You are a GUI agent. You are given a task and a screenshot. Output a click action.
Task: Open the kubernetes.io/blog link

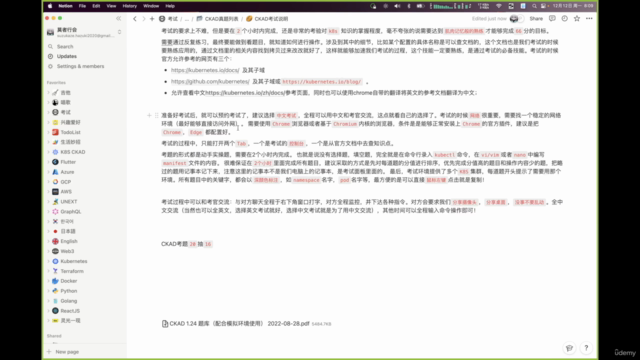pos(322,82)
